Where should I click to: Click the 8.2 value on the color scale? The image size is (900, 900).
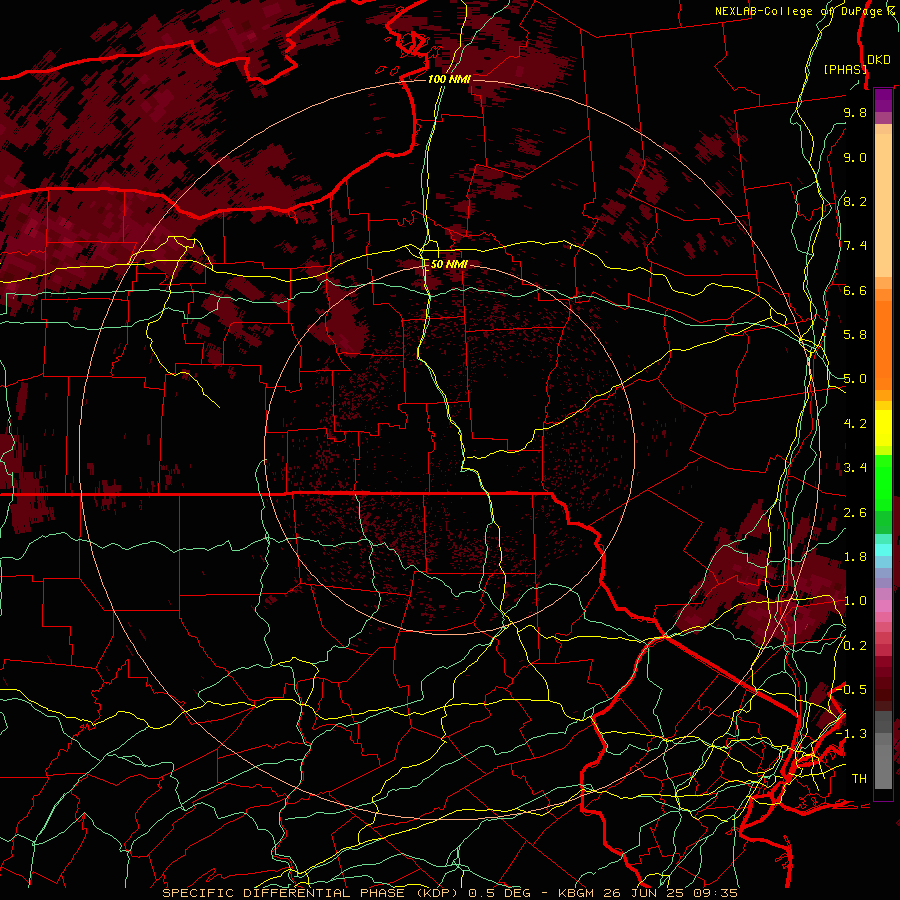pos(855,201)
